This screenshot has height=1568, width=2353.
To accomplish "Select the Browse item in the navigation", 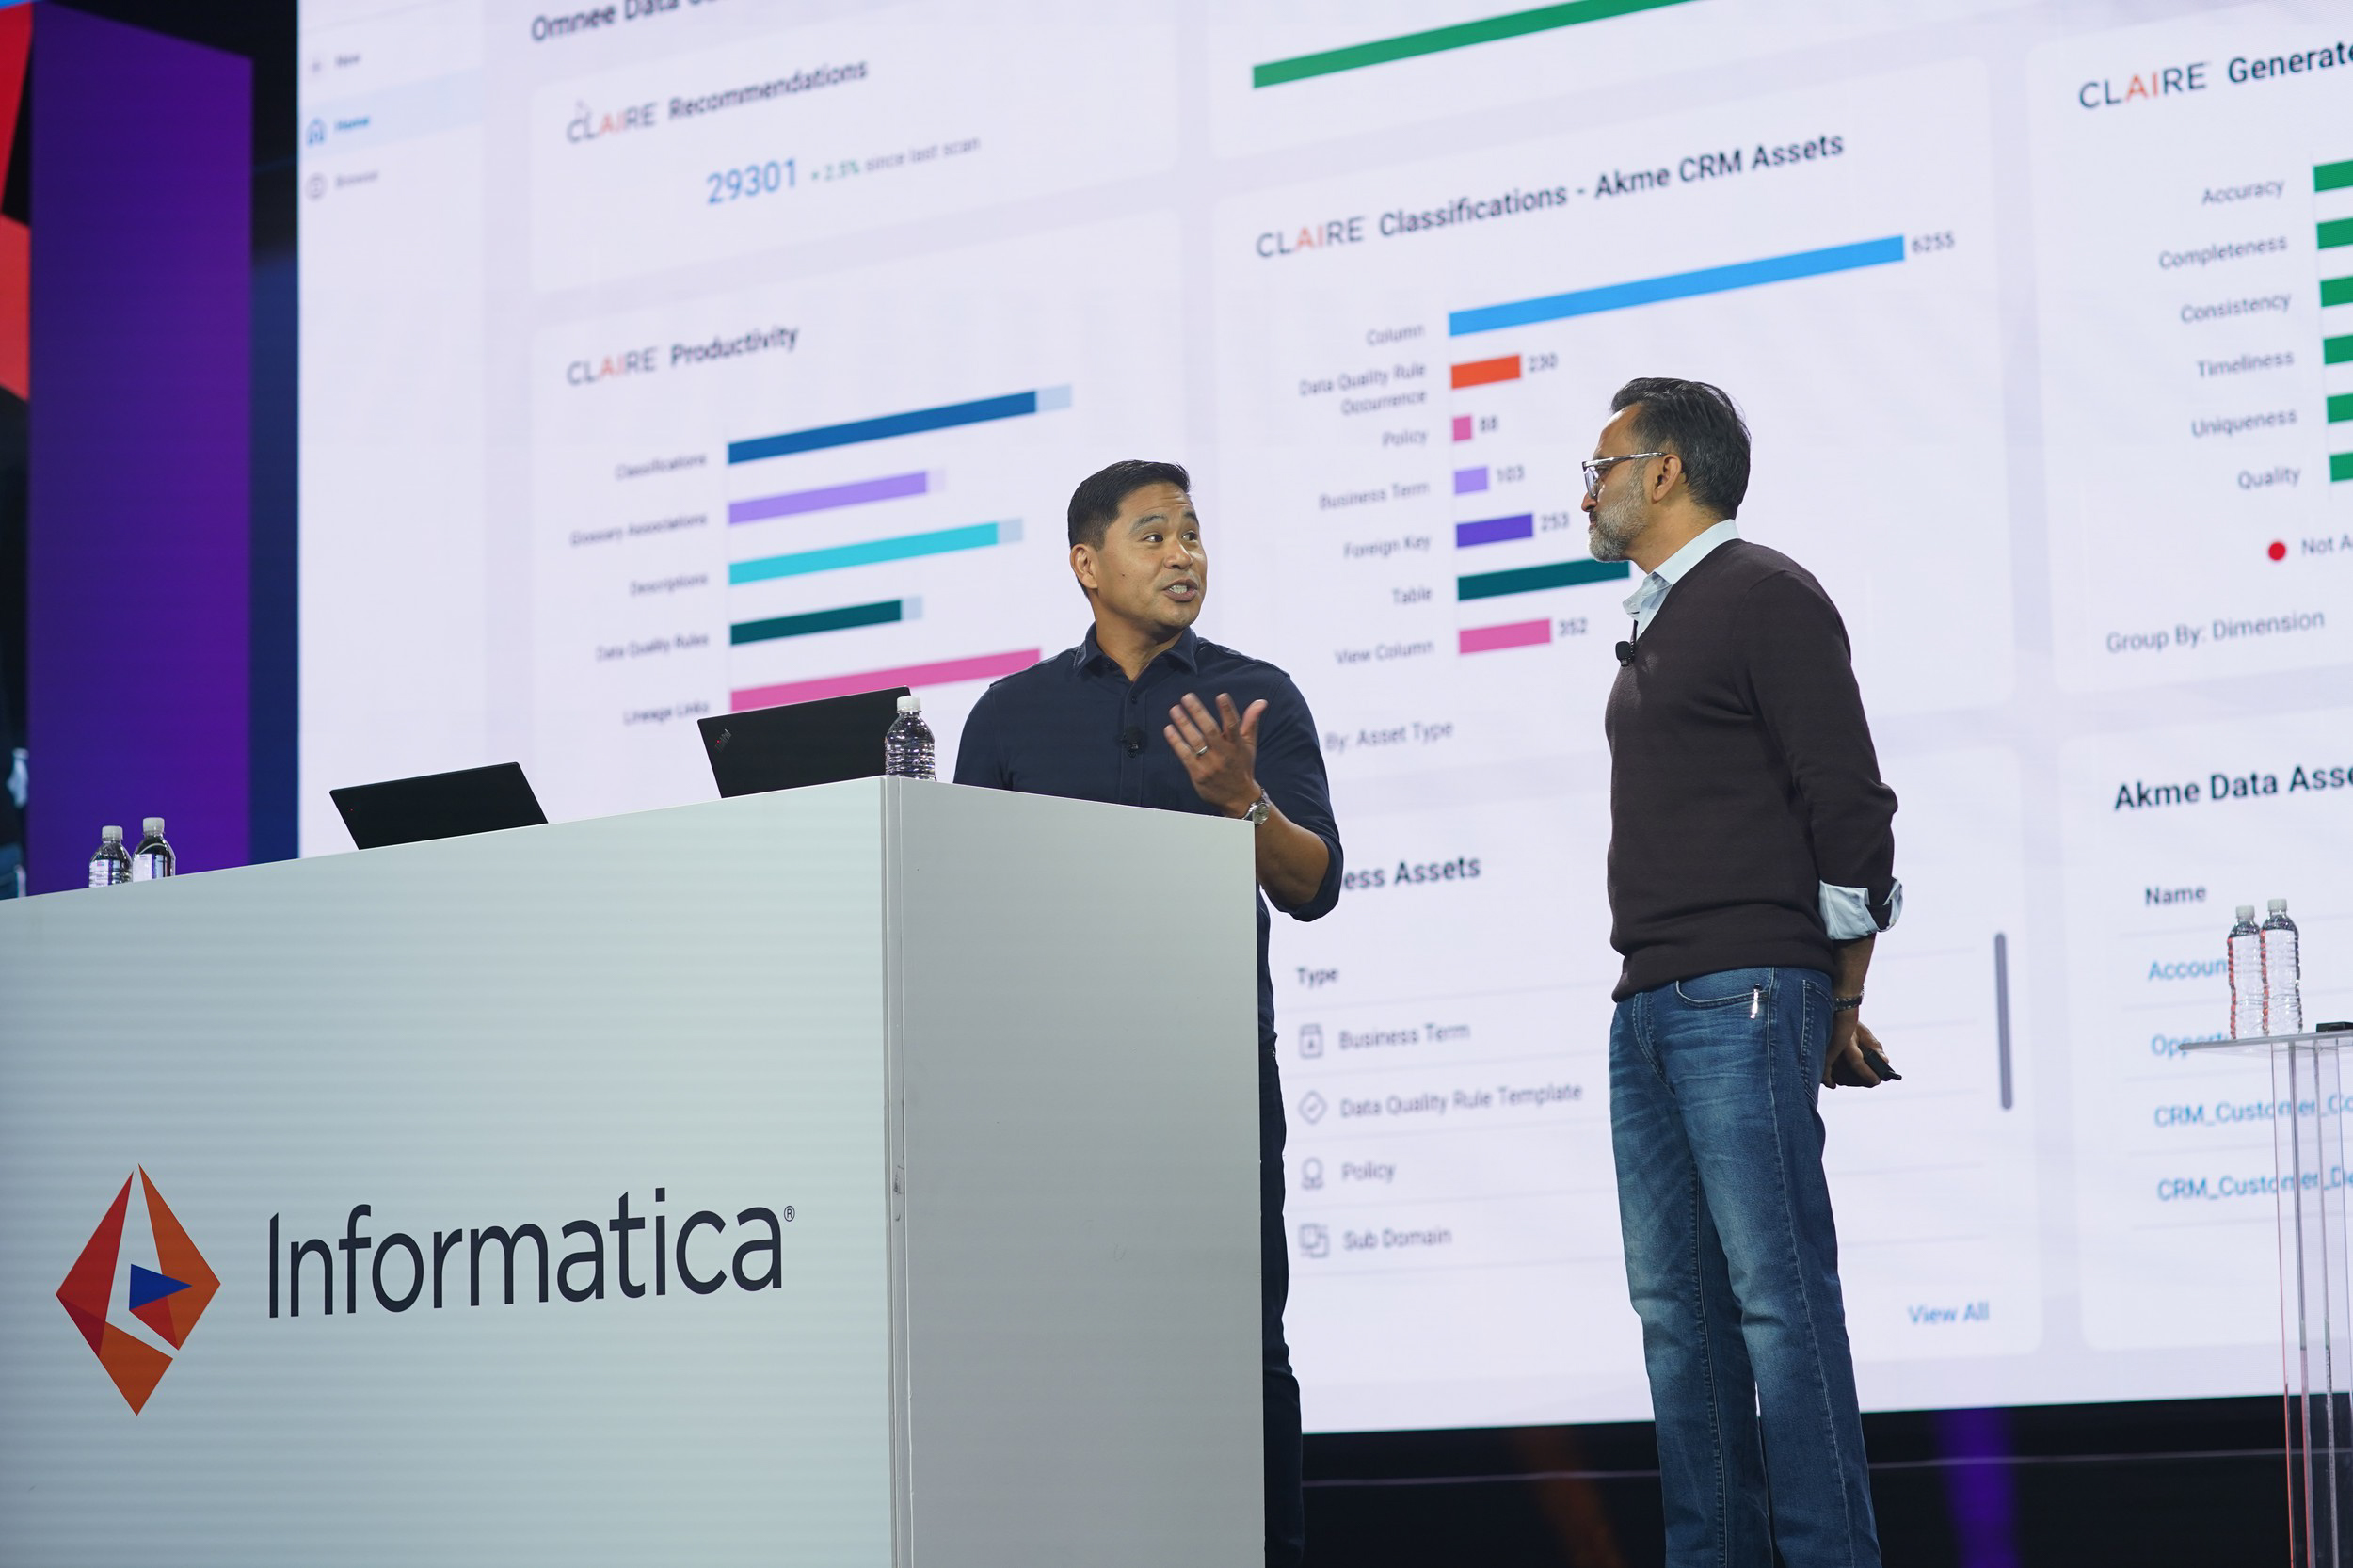I will (356, 180).
